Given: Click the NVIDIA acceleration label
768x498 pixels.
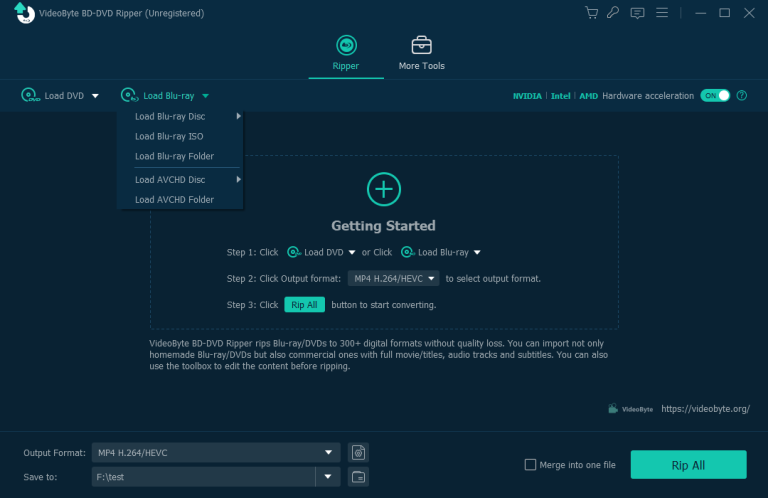Looking at the screenshot, I should (x=527, y=96).
